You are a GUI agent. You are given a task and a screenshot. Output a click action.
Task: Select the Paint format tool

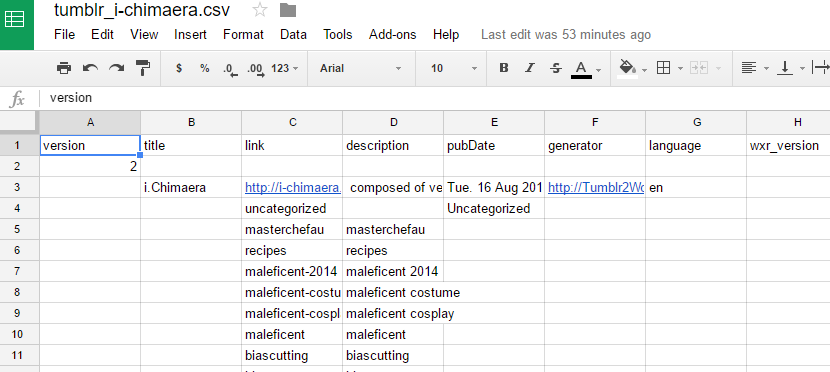[143, 68]
